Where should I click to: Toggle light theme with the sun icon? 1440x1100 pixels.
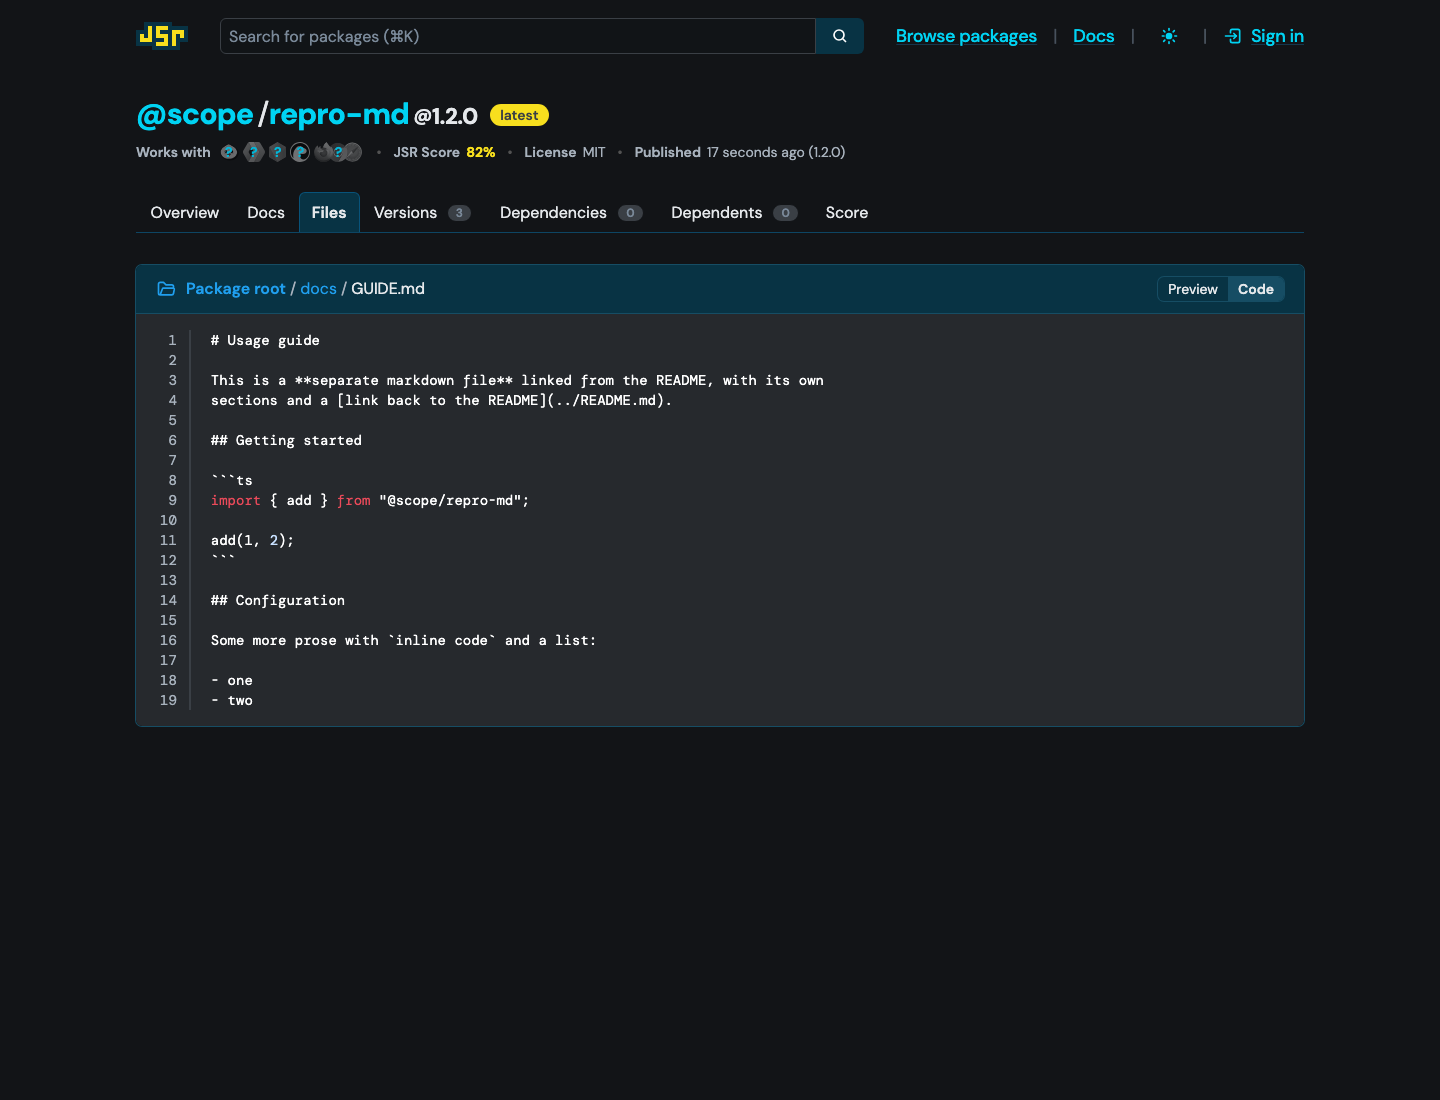tap(1169, 36)
